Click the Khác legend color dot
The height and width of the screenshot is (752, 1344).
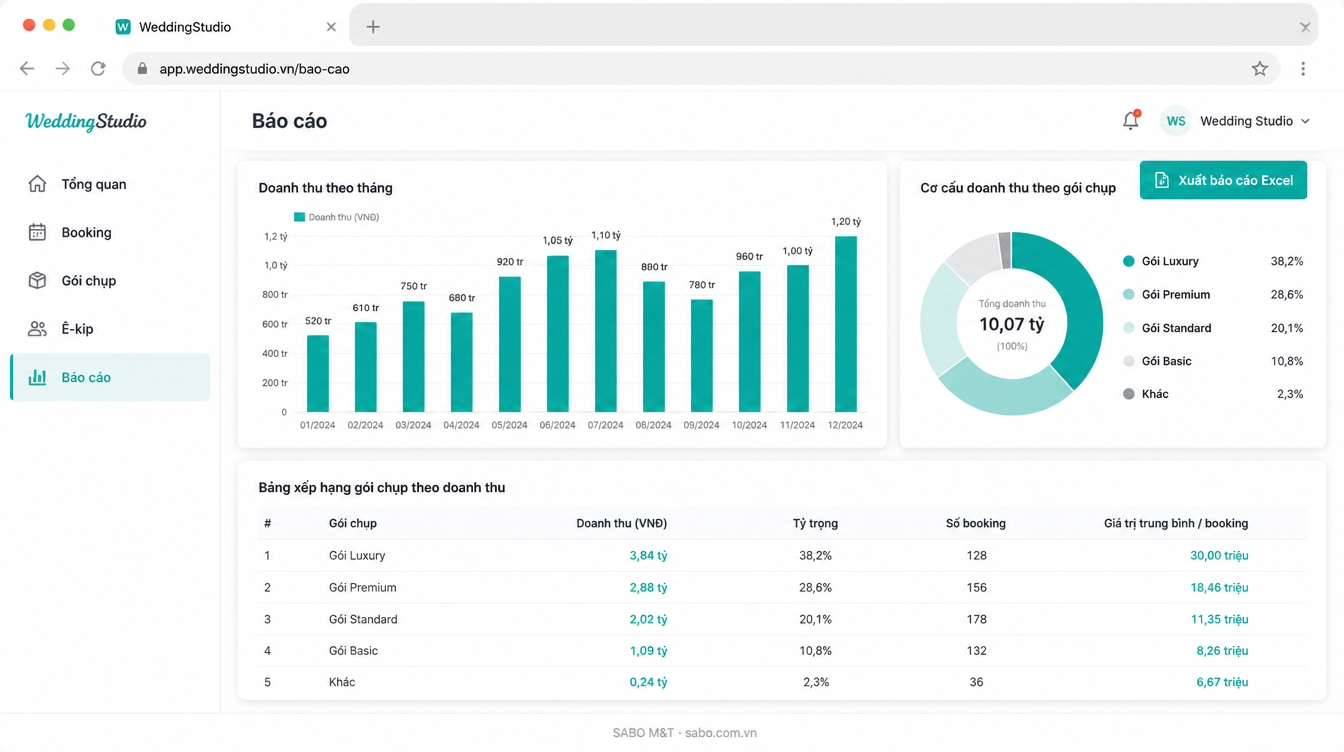[x=1129, y=394]
